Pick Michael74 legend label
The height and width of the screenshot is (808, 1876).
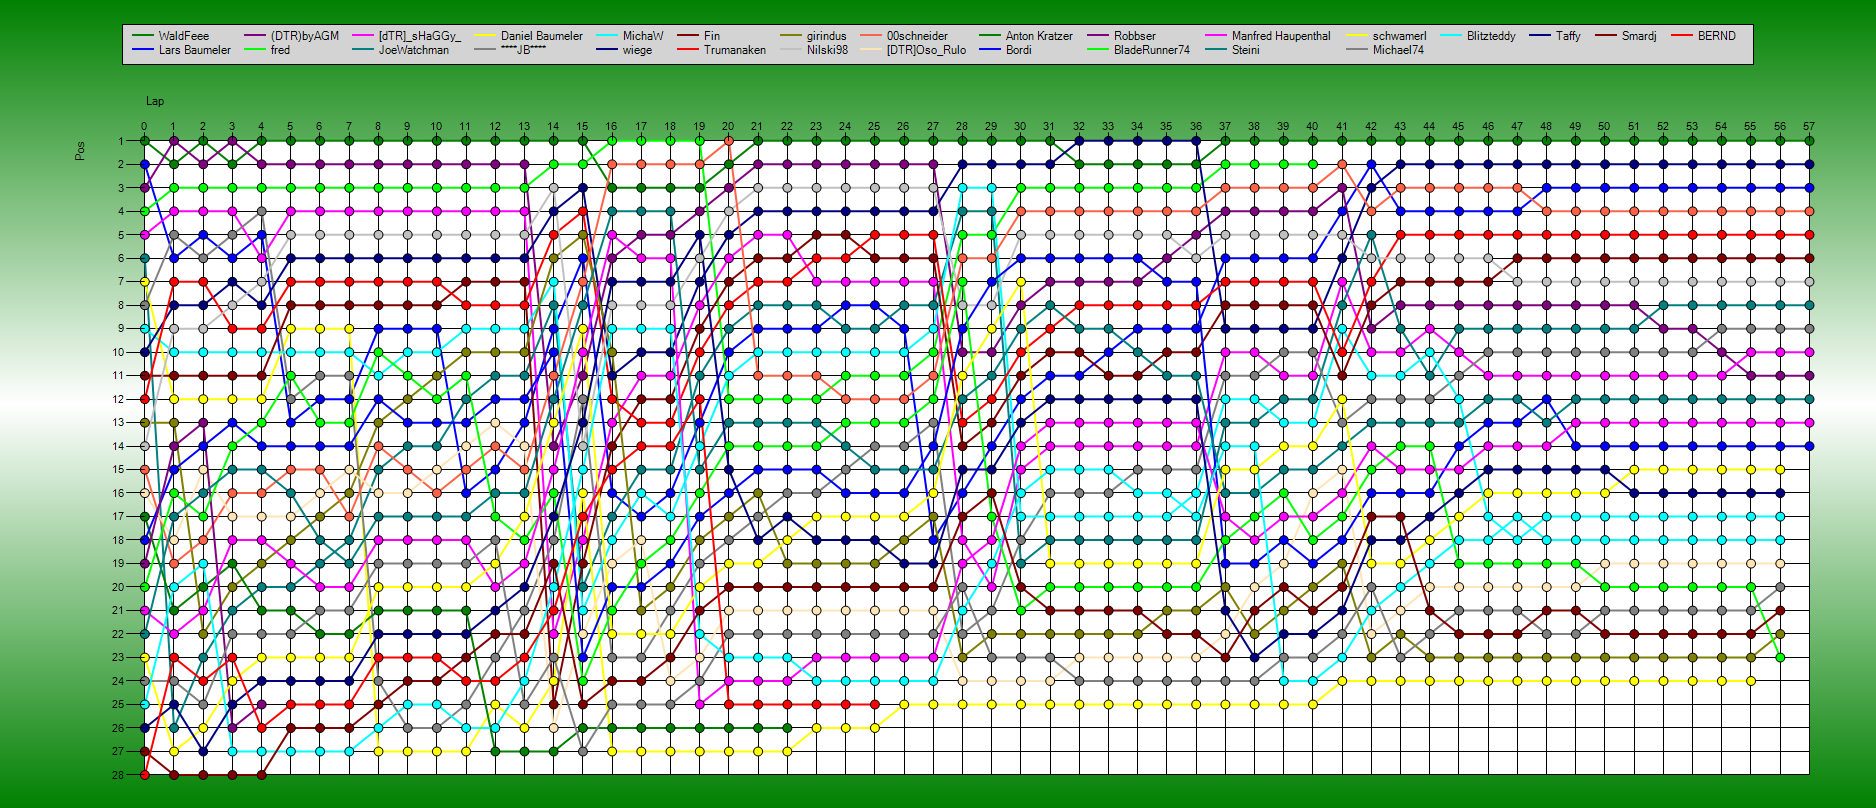(x=1398, y=50)
